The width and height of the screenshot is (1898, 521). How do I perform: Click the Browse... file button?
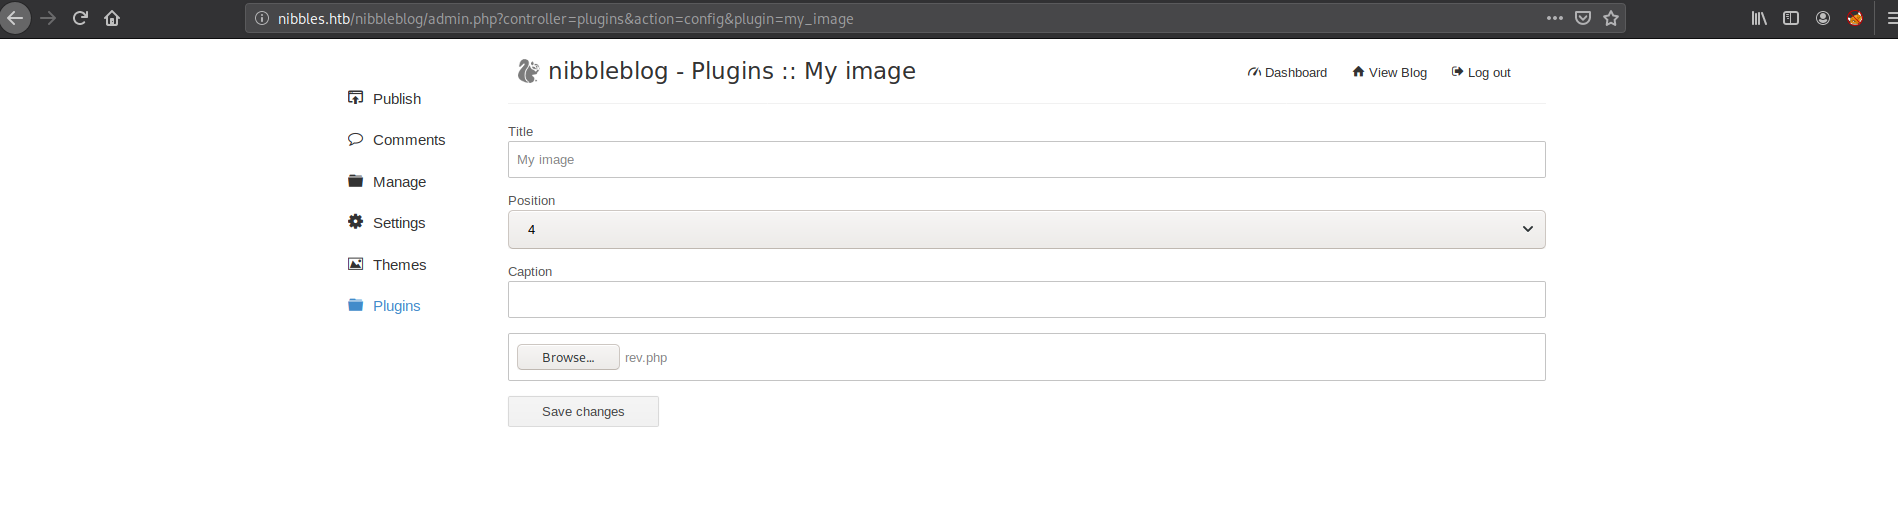(x=568, y=357)
